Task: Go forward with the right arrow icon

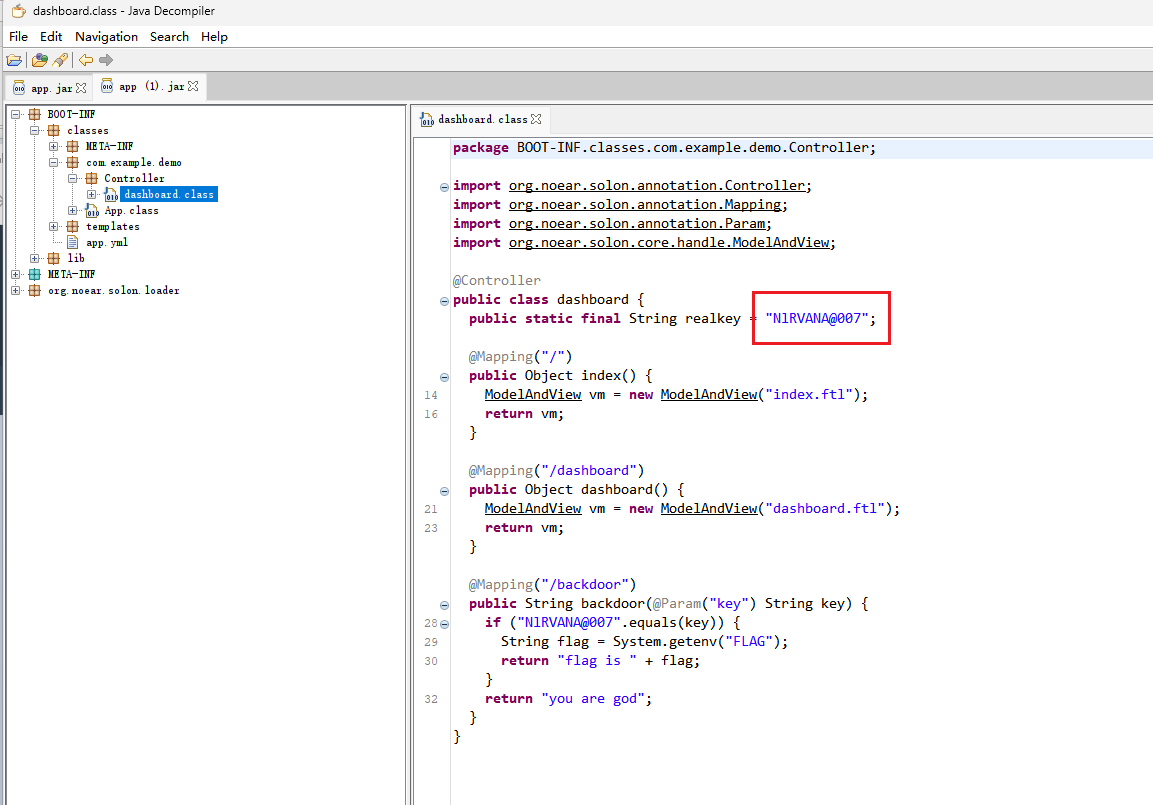Action: tap(106, 60)
